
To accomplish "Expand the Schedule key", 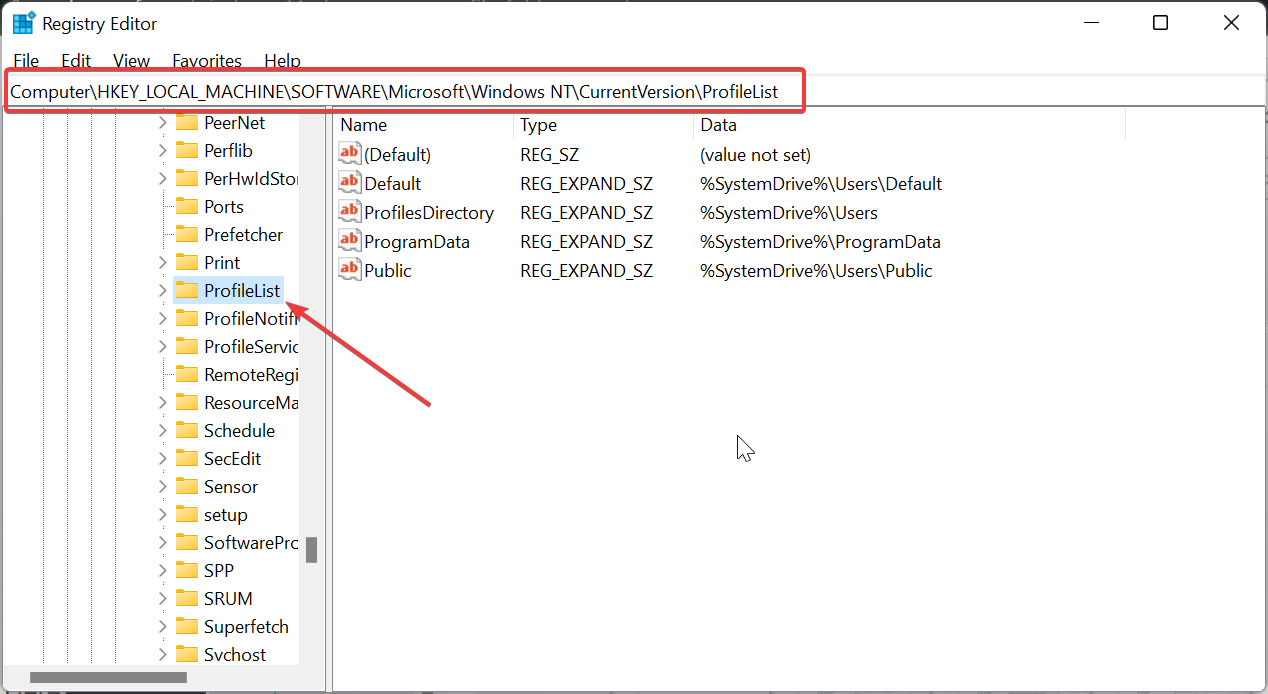I will tap(162, 430).
